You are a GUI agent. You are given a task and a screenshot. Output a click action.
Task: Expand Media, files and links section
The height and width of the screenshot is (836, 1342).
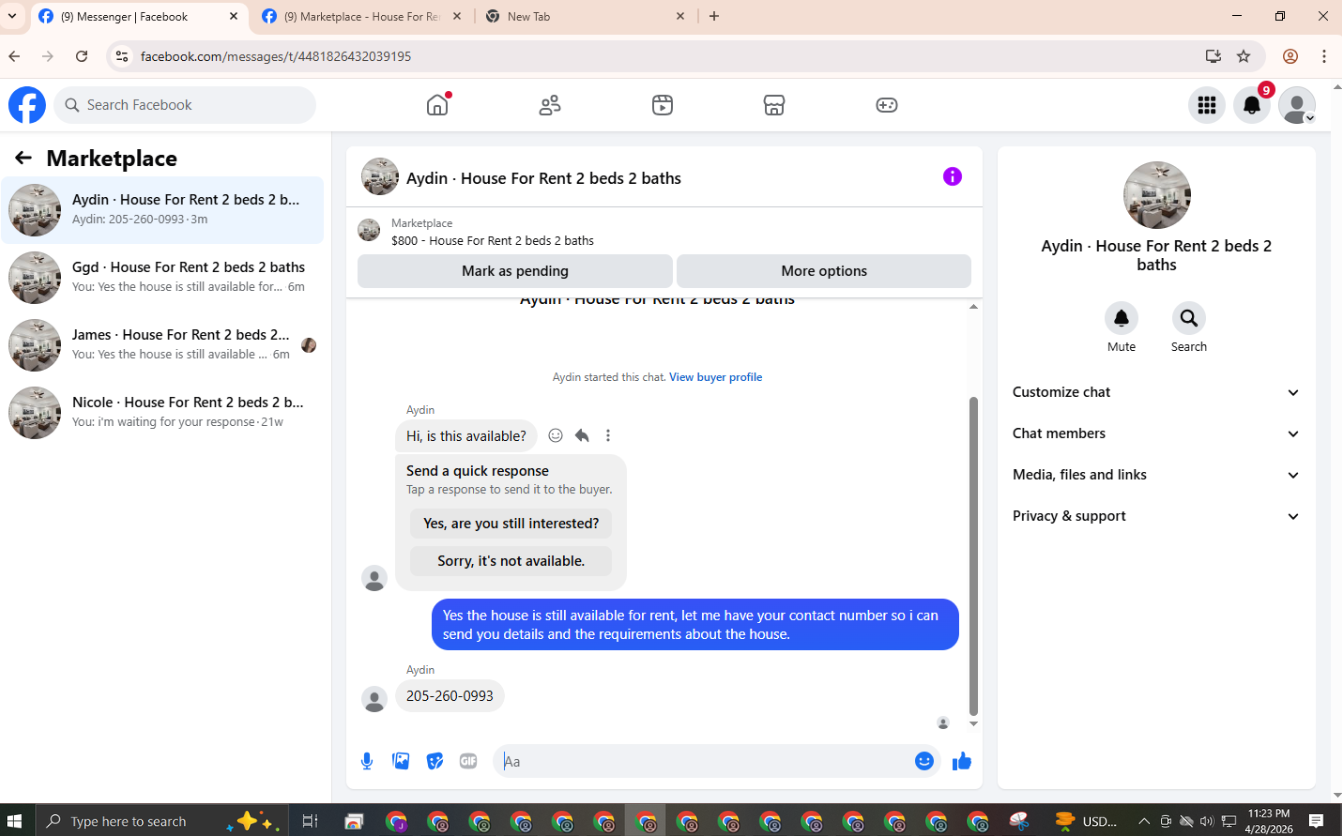(1156, 475)
